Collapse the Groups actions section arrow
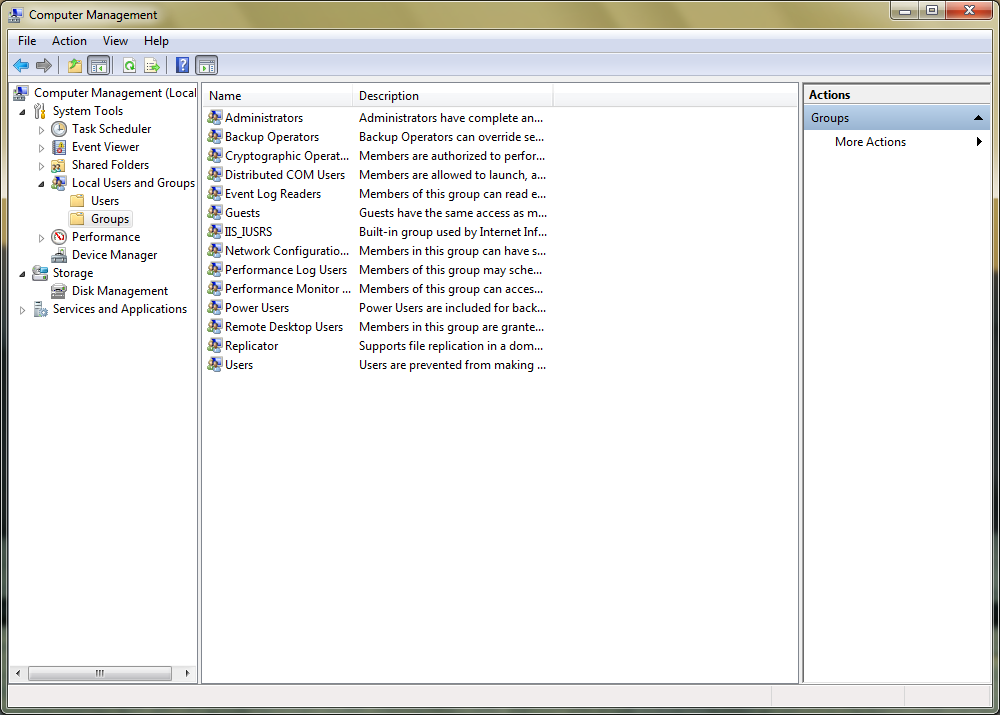This screenshot has width=1000, height=715. [x=978, y=118]
